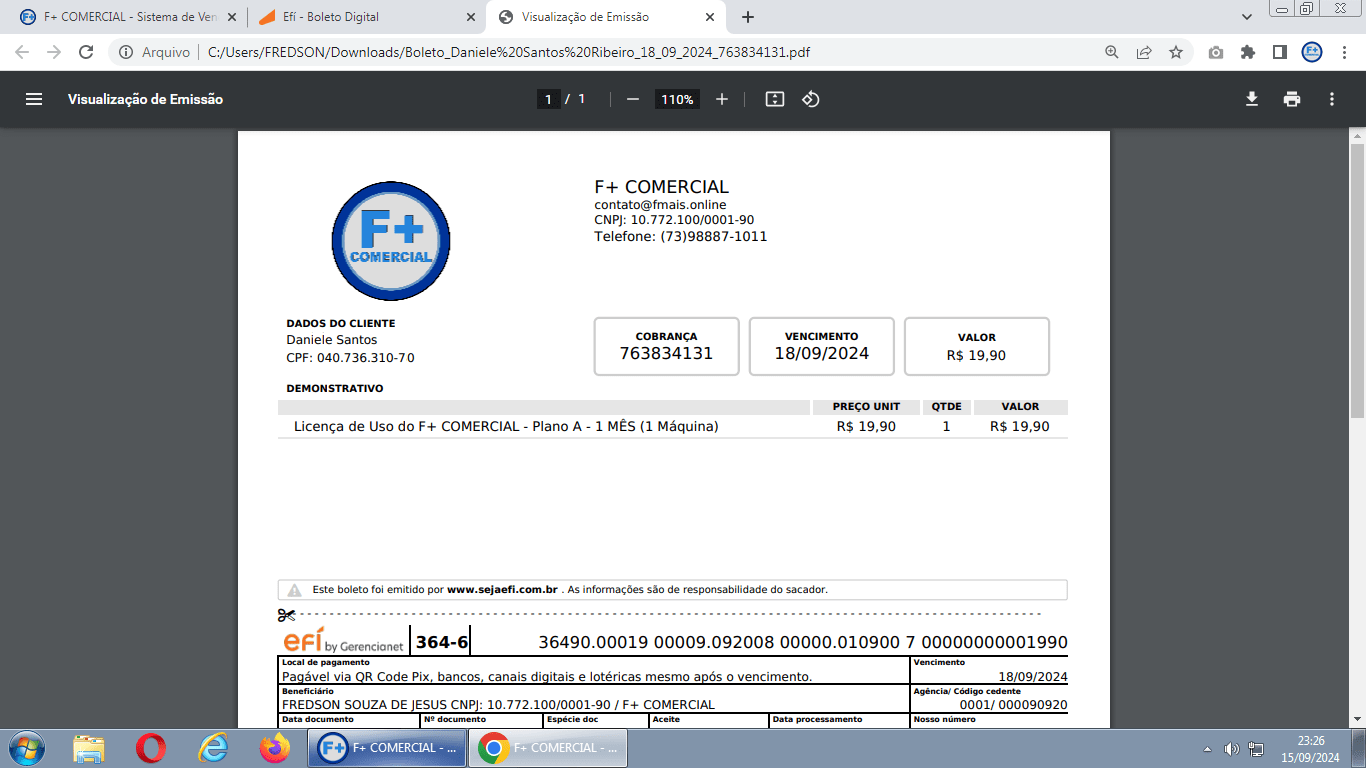Share this page icon in address bar

click(1144, 52)
